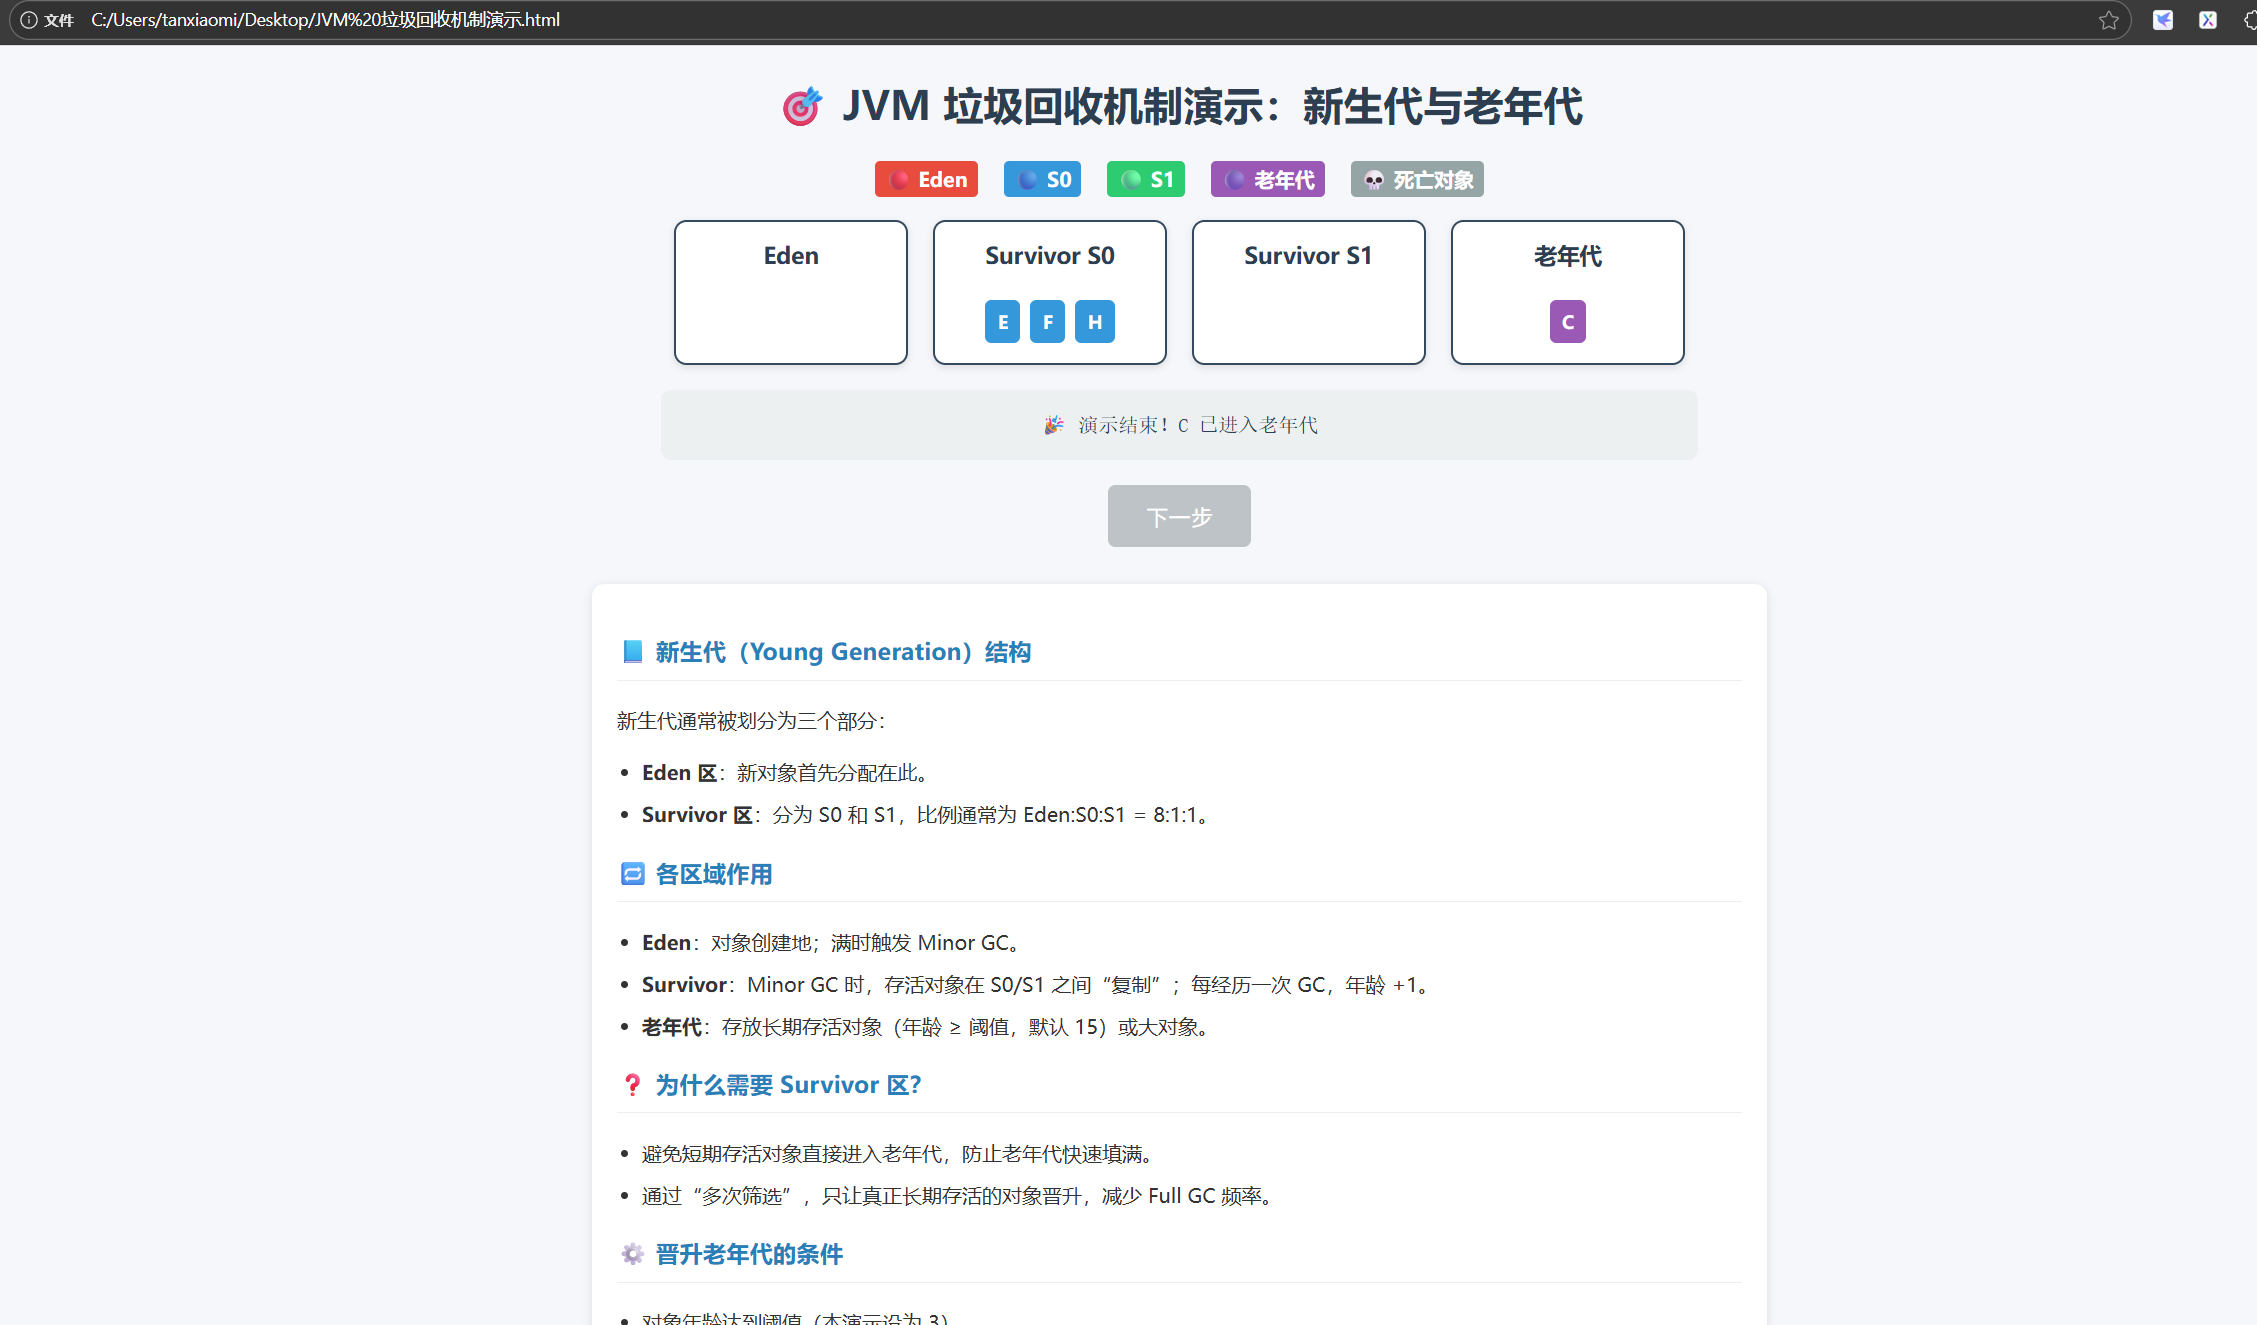
Task: Click the blue bird extension icon
Action: [2163, 20]
